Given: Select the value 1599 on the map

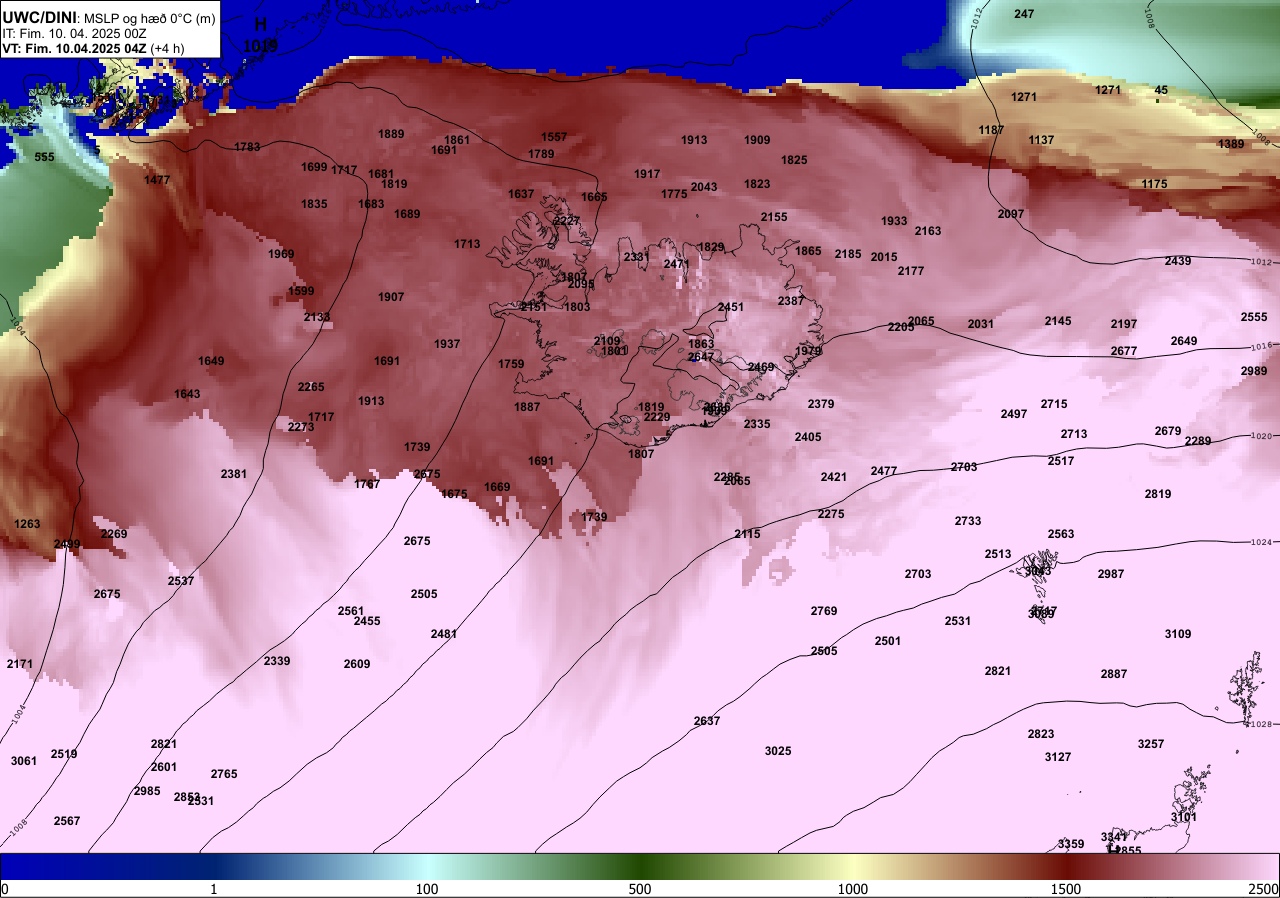Looking at the screenshot, I should (301, 291).
